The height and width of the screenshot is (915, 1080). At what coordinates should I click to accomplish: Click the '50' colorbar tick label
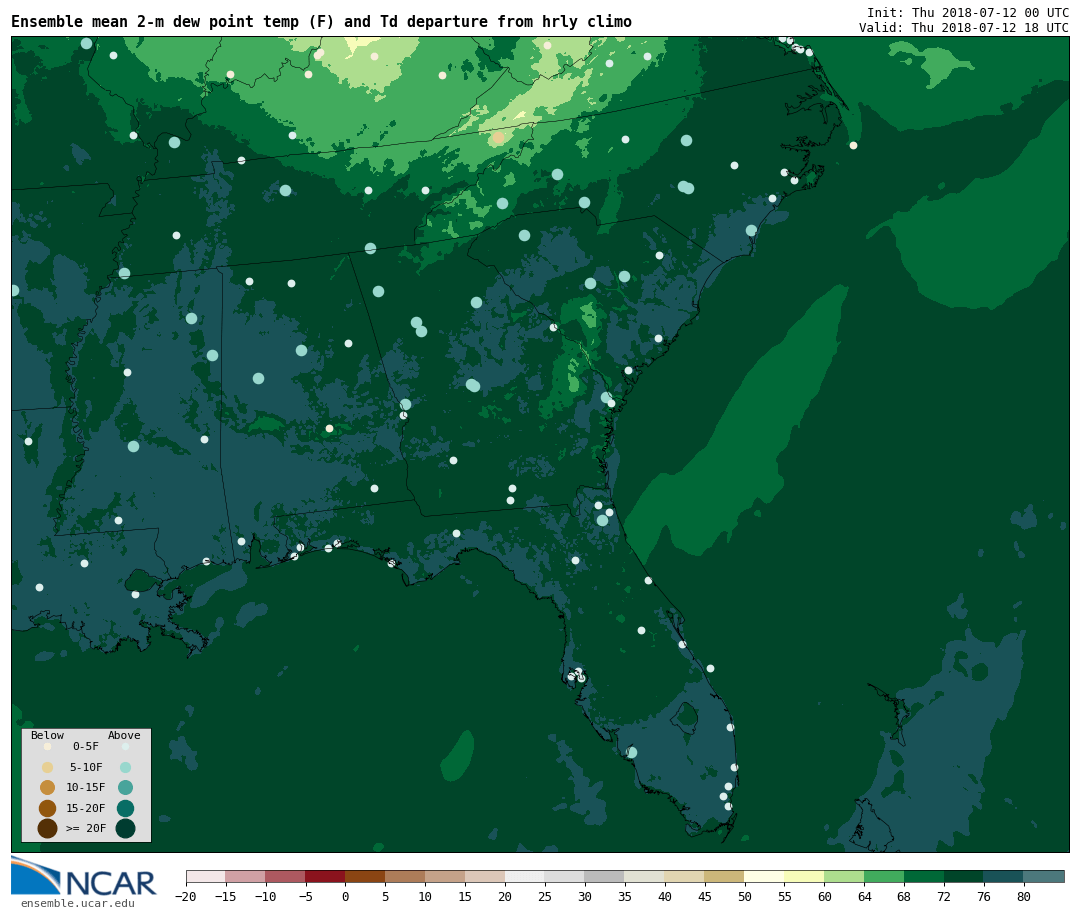(745, 896)
